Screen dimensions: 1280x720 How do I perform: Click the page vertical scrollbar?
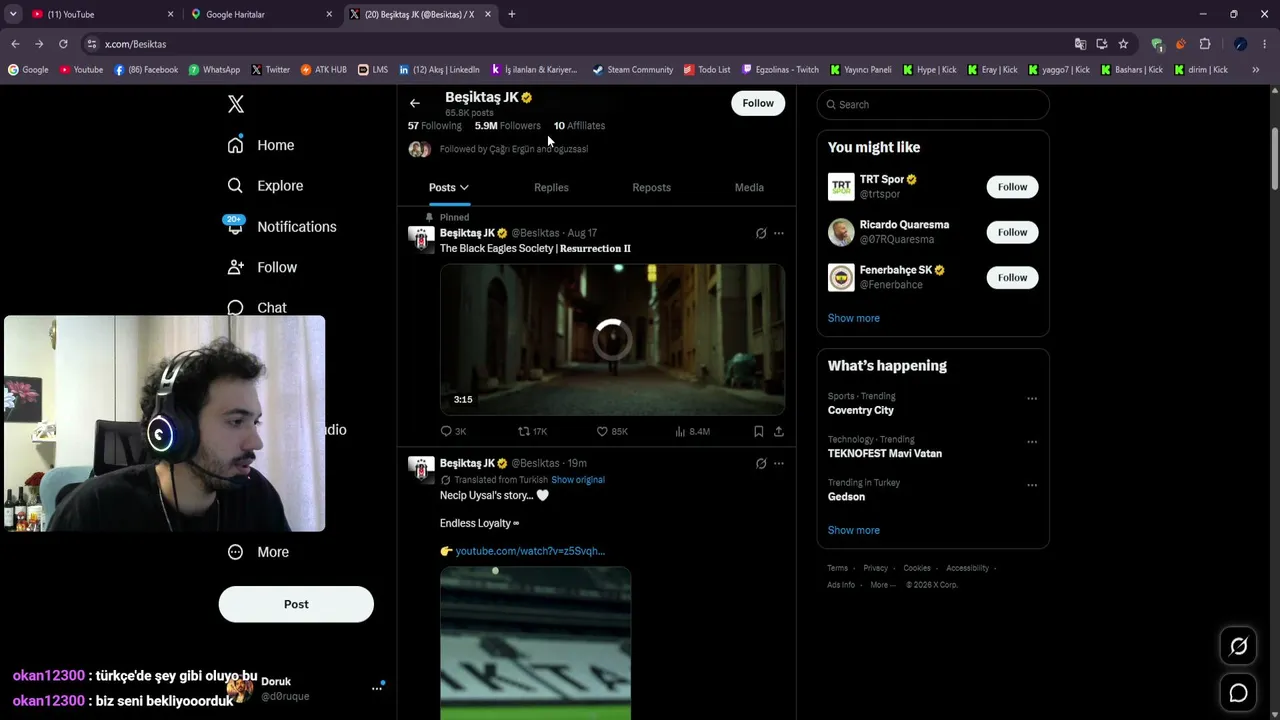[x=1274, y=158]
